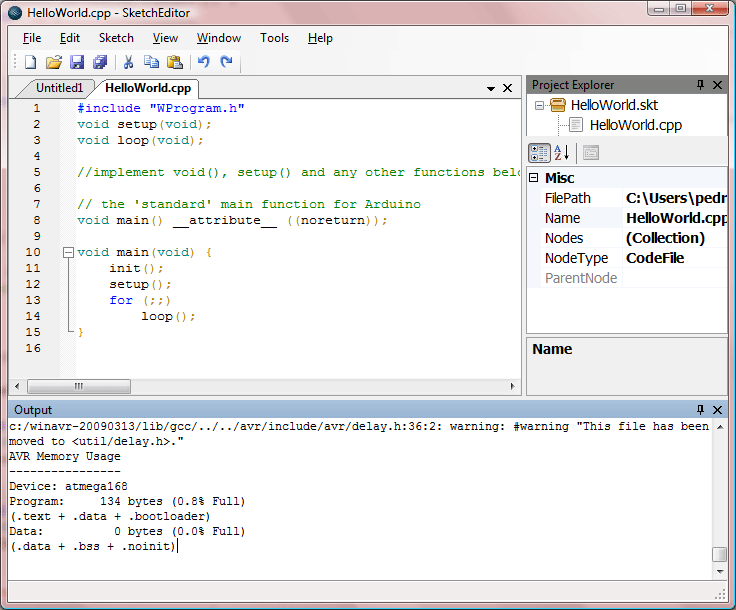Open the File menu
The width and height of the screenshot is (736, 610).
point(32,38)
